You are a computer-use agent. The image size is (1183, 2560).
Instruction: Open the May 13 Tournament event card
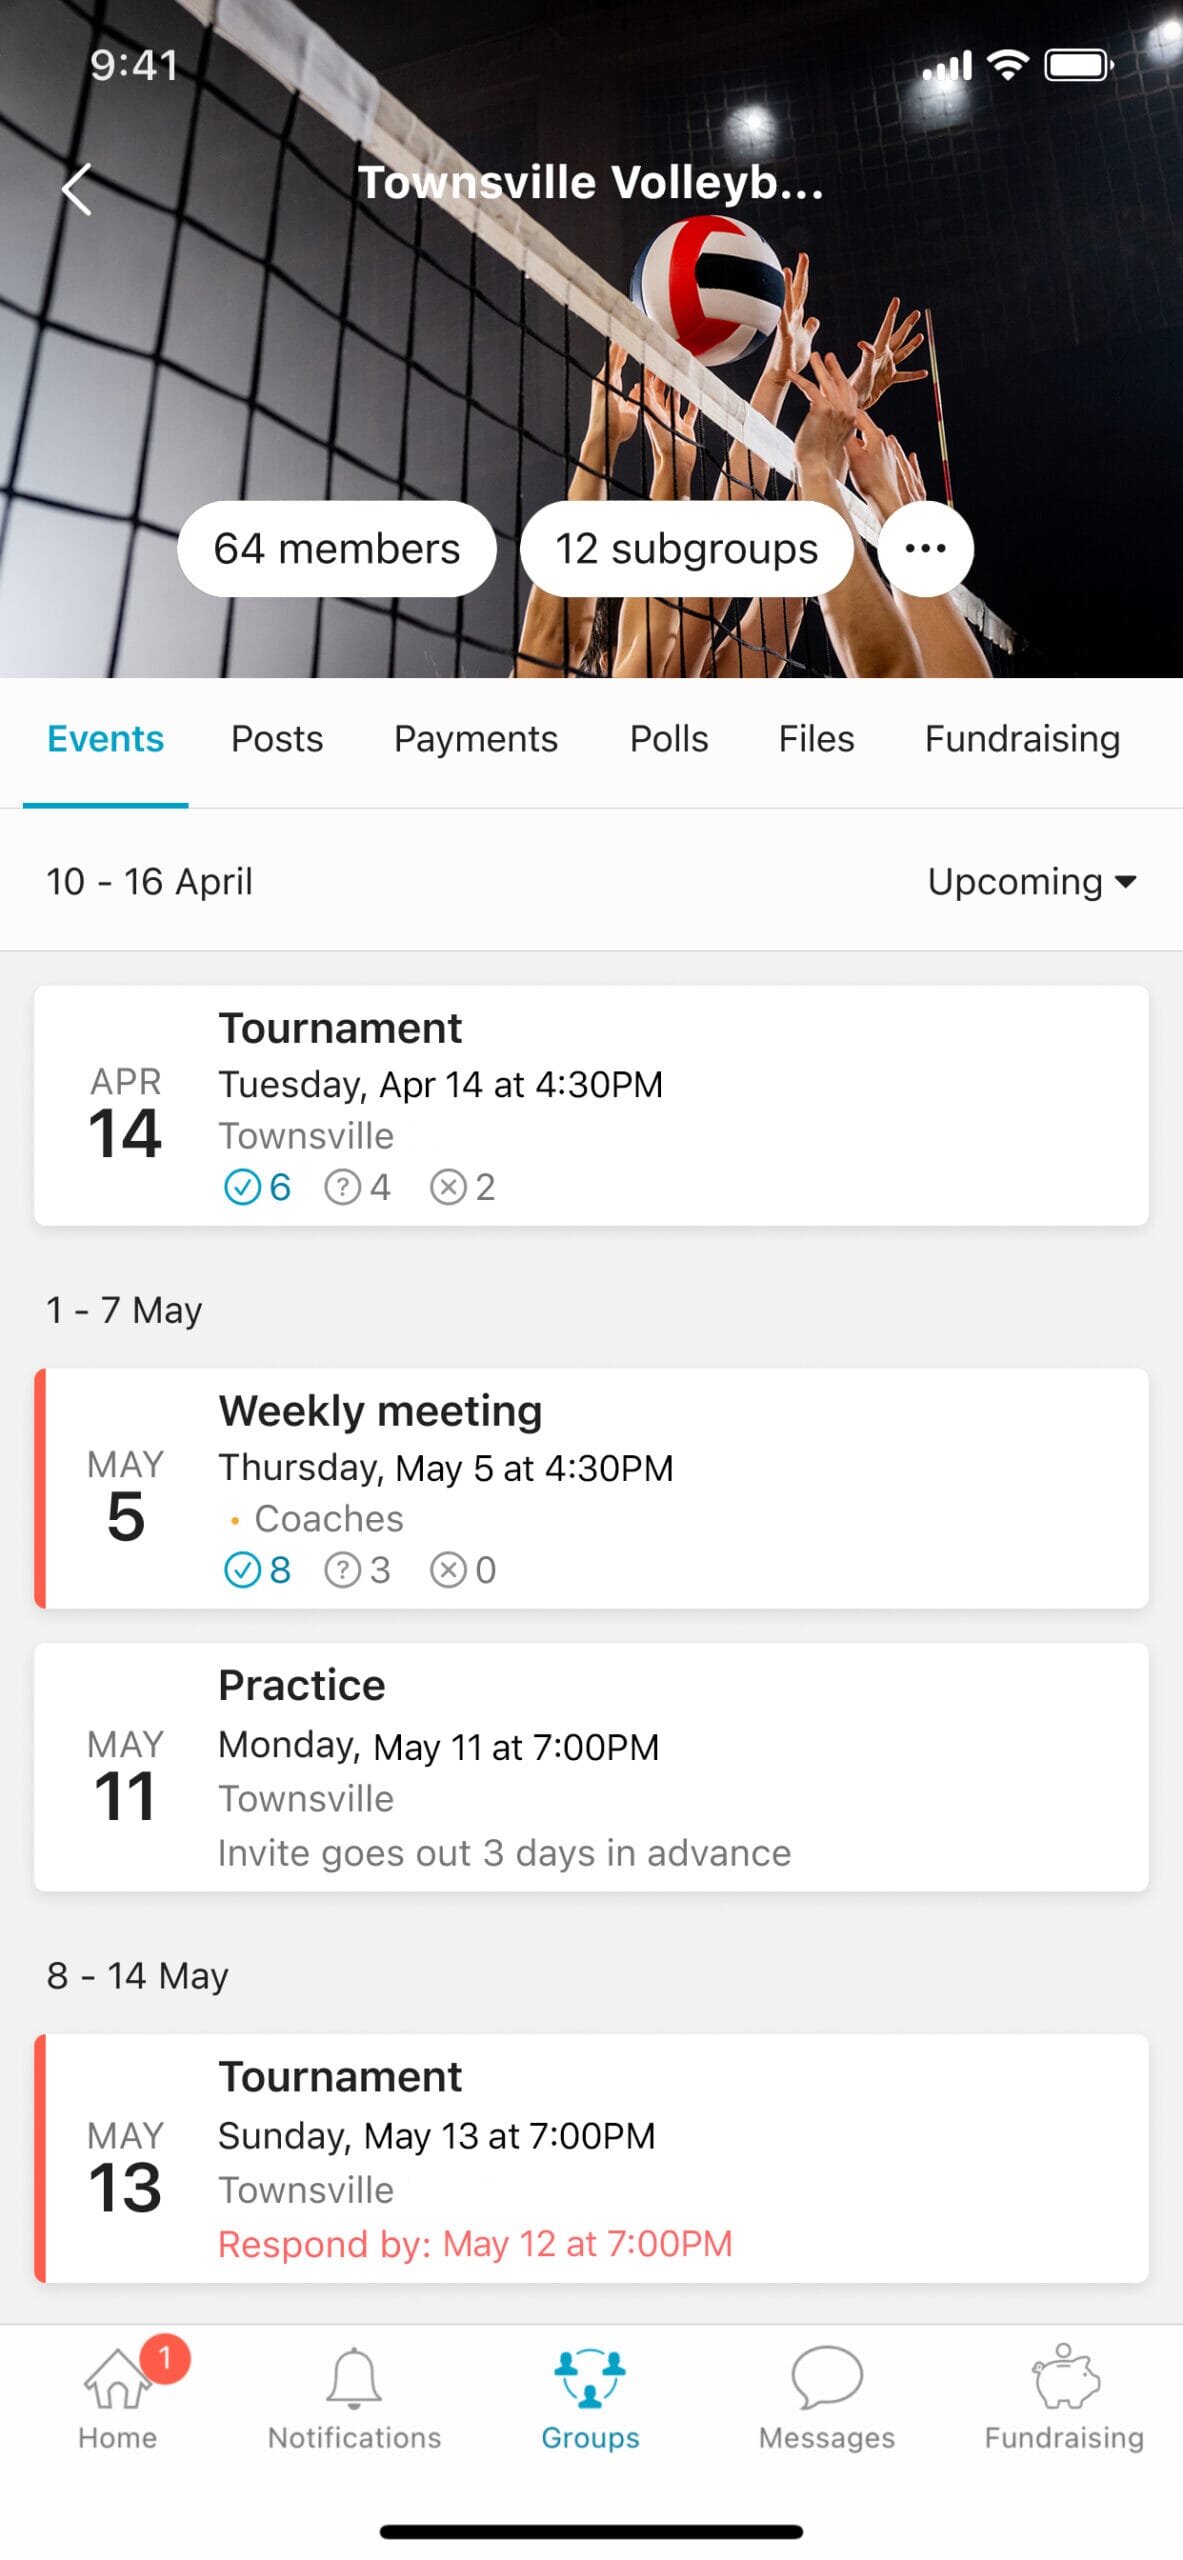590,2158
